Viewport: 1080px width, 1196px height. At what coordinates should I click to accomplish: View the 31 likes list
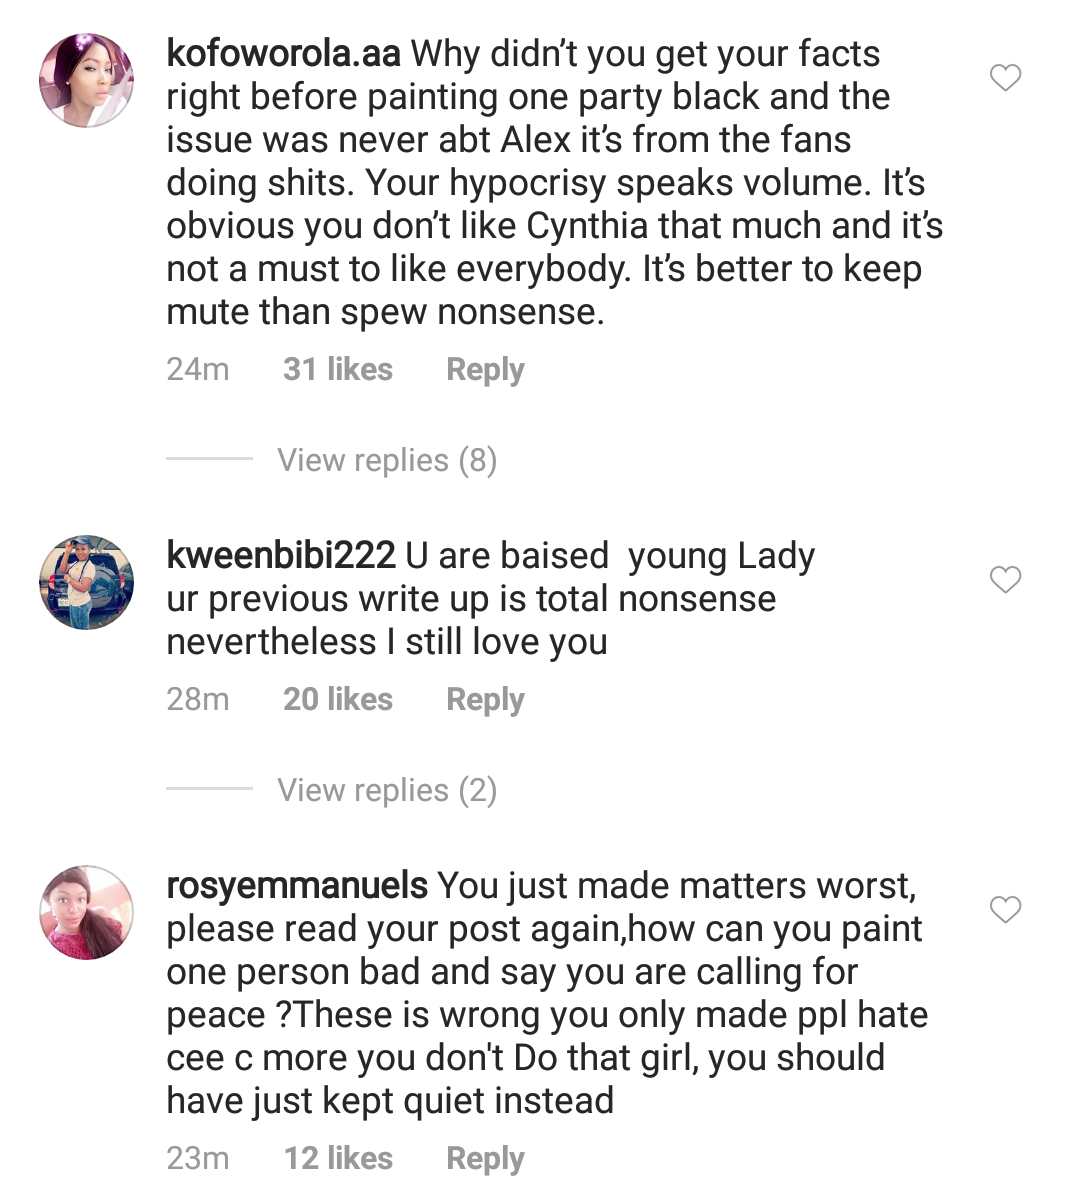[338, 369]
